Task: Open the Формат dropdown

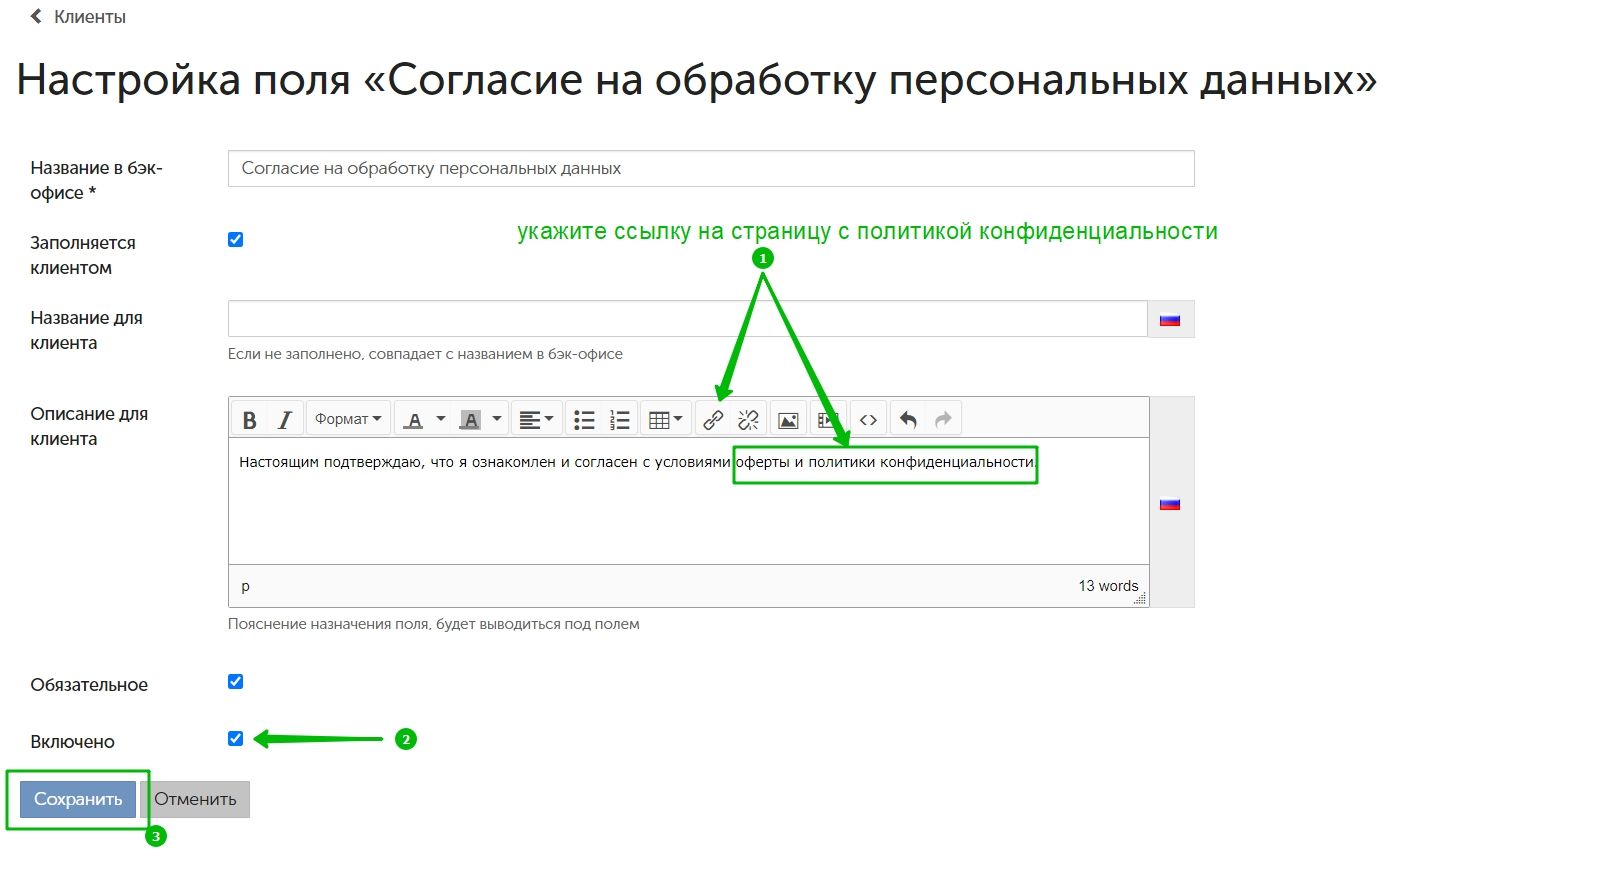Action: pyautogui.click(x=348, y=420)
